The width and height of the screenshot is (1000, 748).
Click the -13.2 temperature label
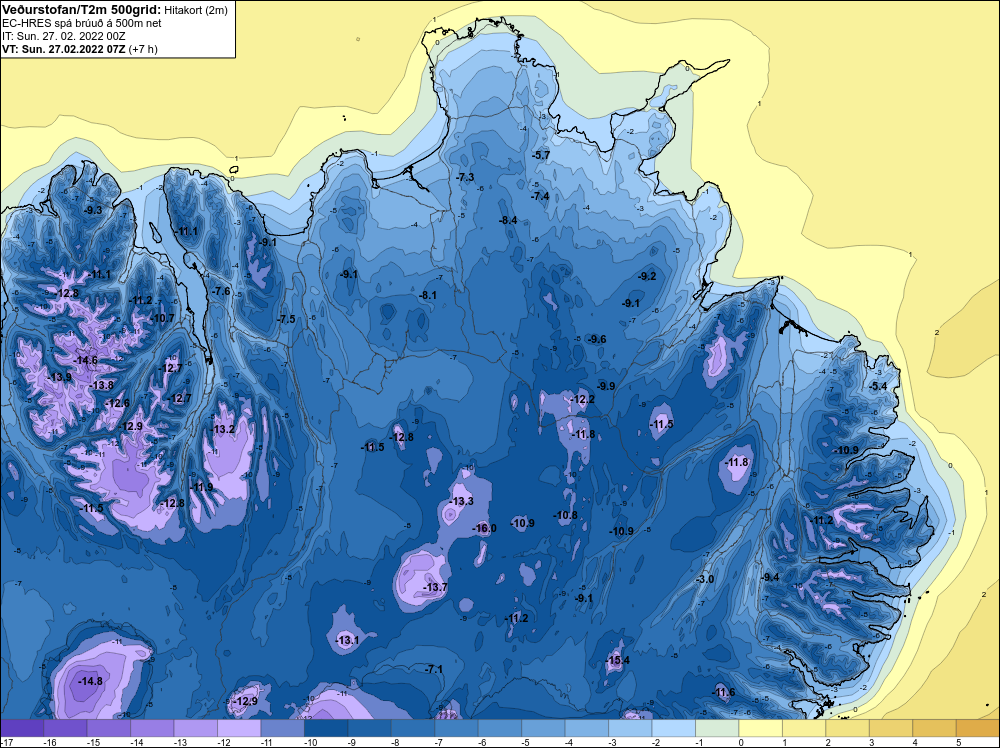point(223,429)
